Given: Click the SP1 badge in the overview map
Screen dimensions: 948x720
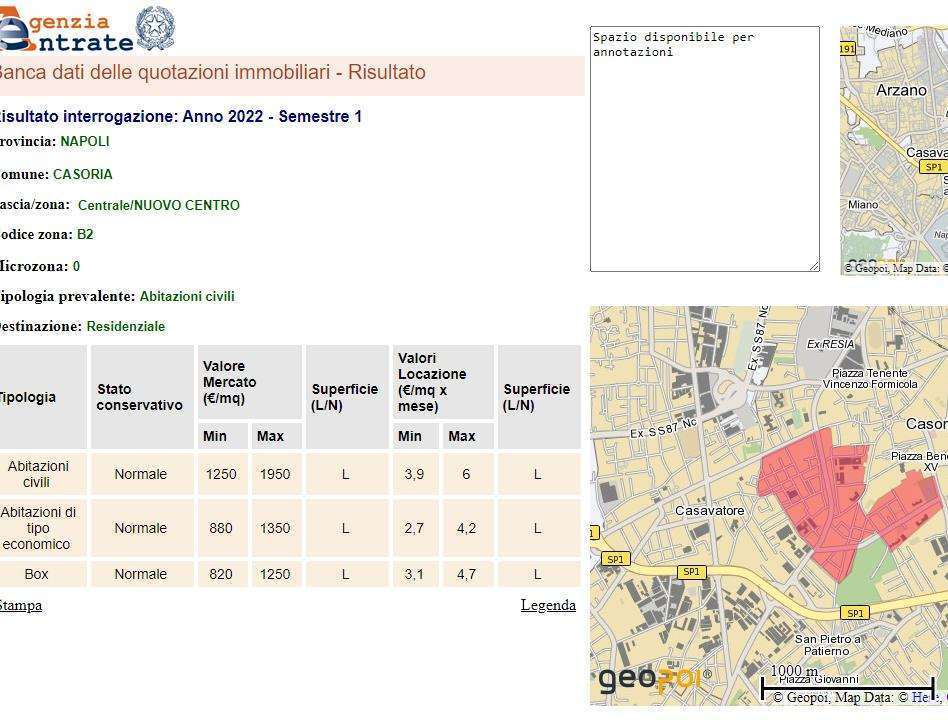Looking at the screenshot, I should point(933,167).
